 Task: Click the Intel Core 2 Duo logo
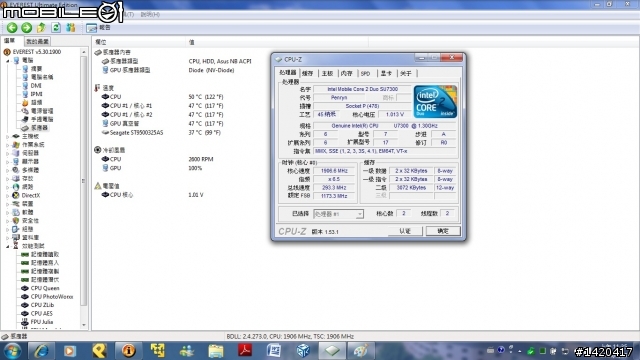point(435,102)
